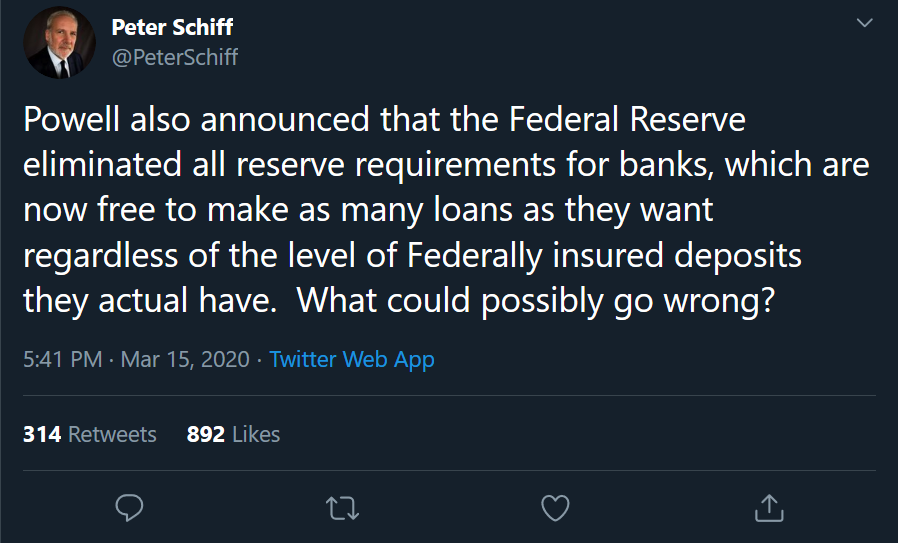Click the Peter Schiff display name
This screenshot has width=898, height=543.
tap(172, 26)
